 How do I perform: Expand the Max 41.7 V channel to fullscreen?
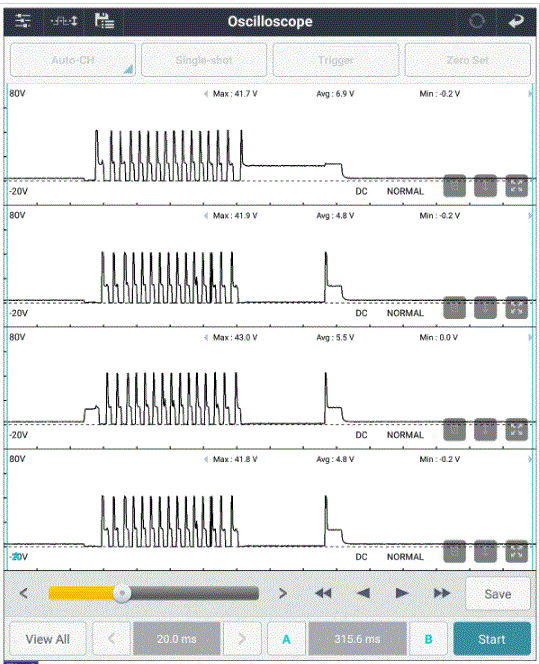517,186
